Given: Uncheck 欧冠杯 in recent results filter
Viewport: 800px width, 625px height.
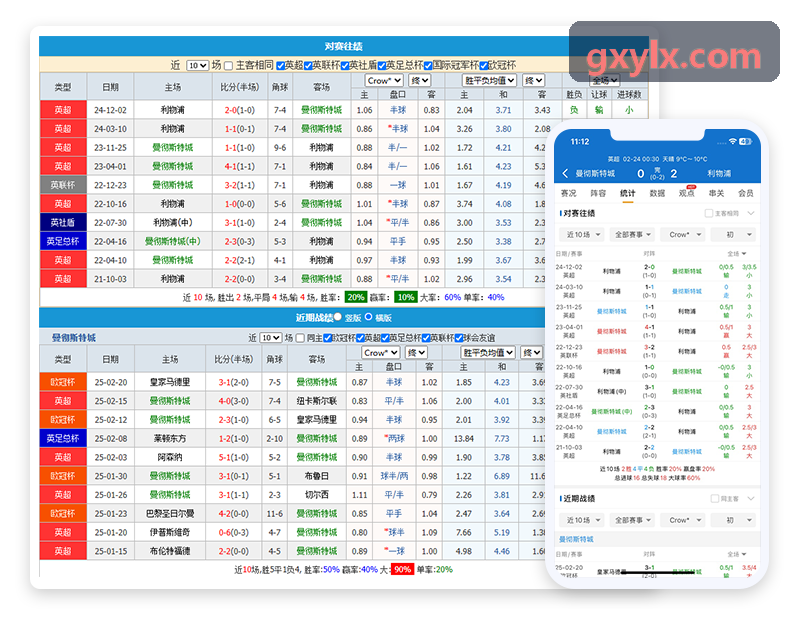Looking at the screenshot, I should pyautogui.click(x=328, y=338).
